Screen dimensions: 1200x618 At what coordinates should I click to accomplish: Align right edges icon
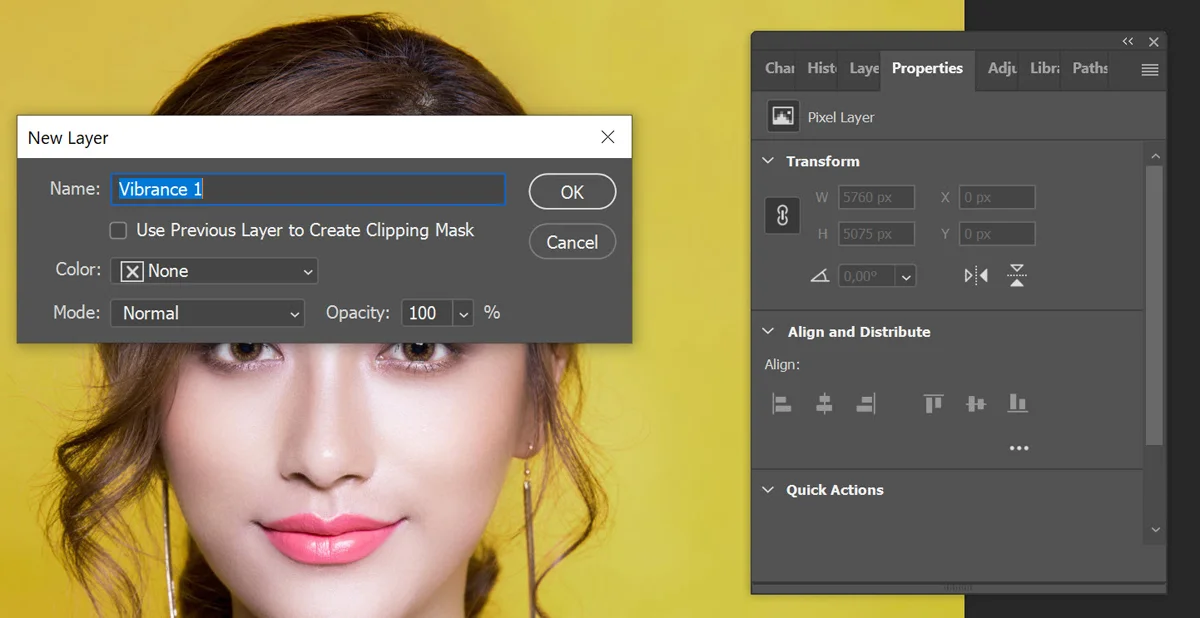[866, 403]
